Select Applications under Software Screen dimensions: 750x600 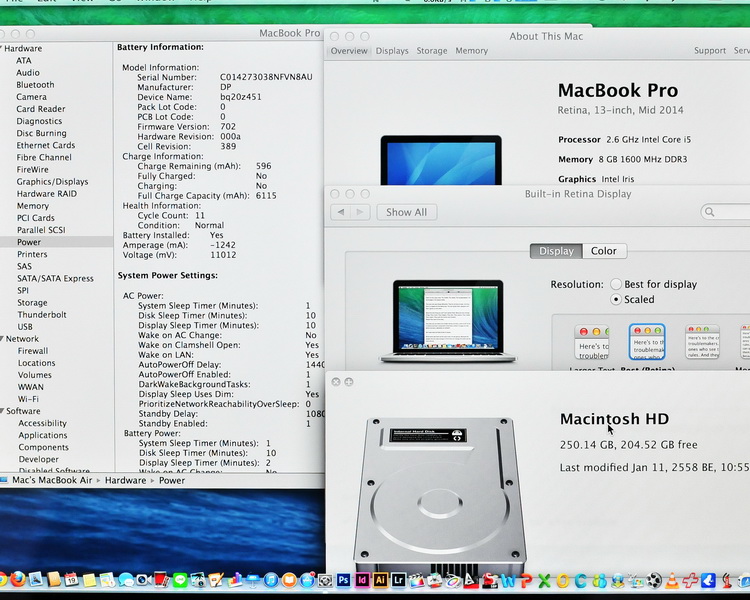[x=43, y=435]
